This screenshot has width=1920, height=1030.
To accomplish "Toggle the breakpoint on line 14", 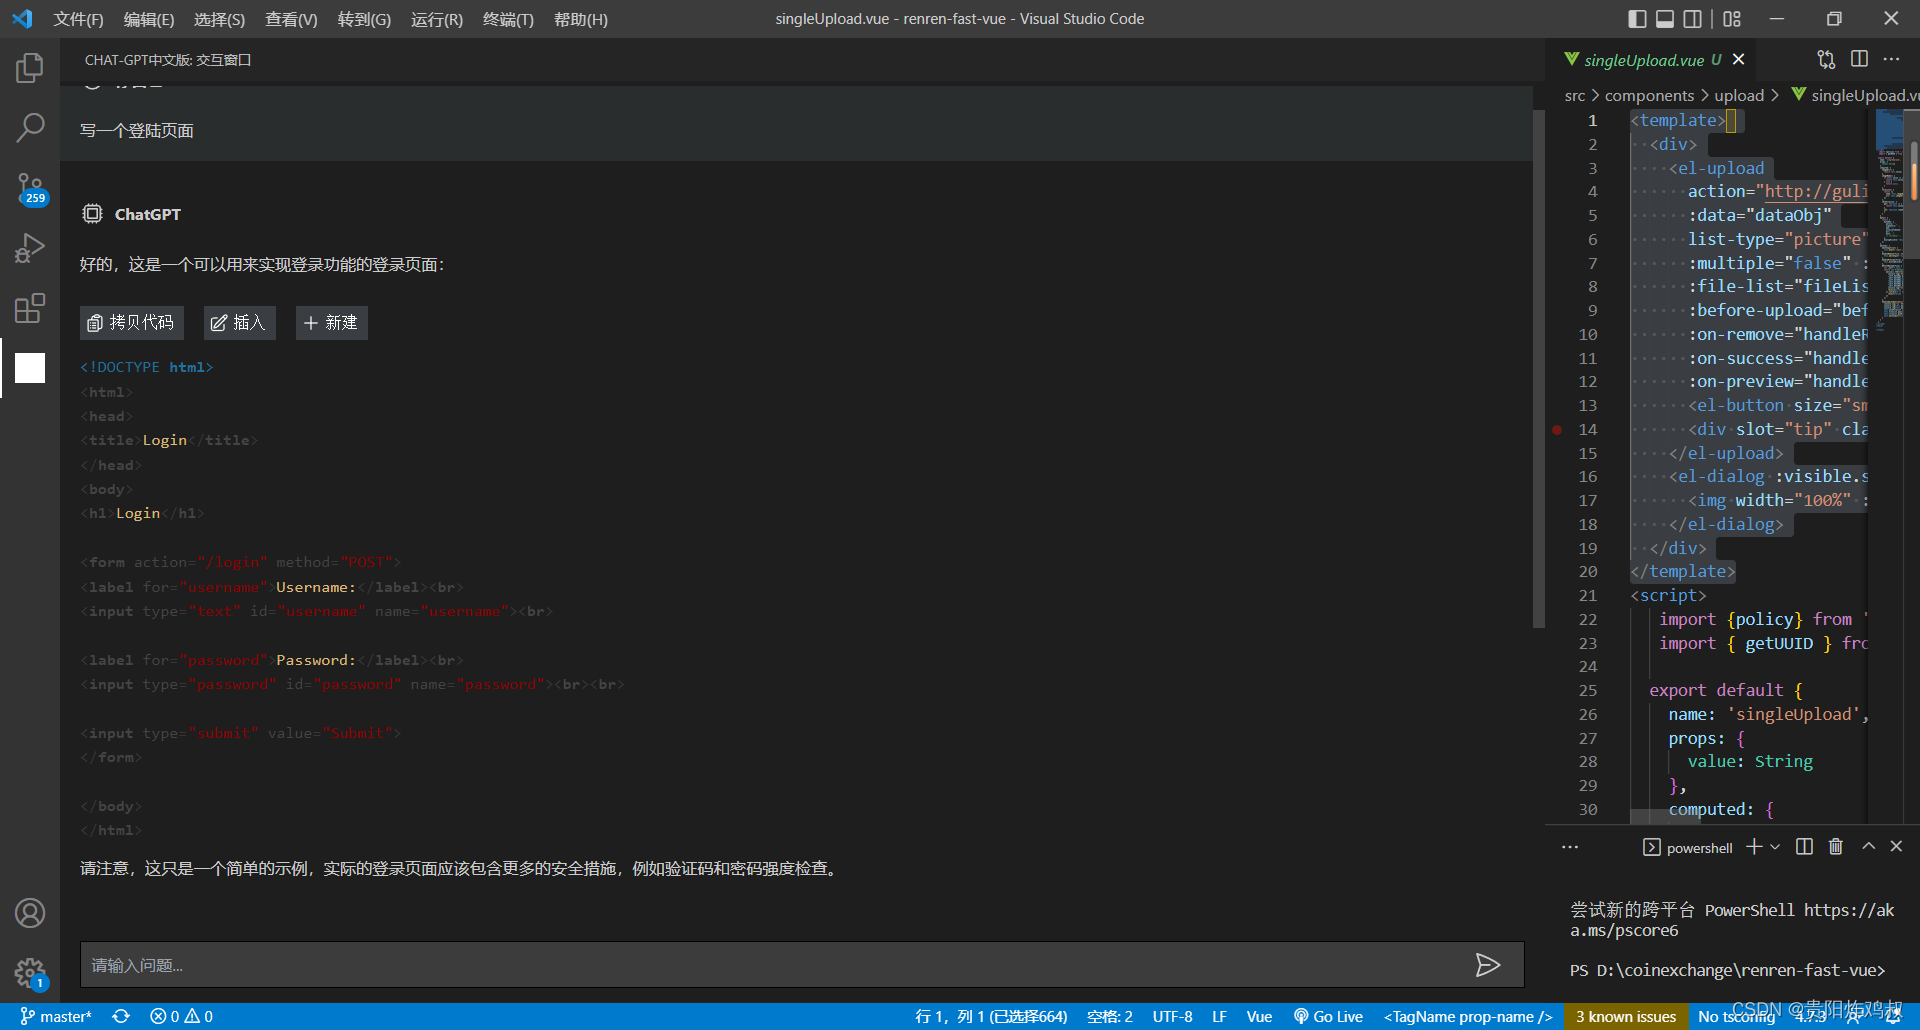I will pyautogui.click(x=1557, y=429).
